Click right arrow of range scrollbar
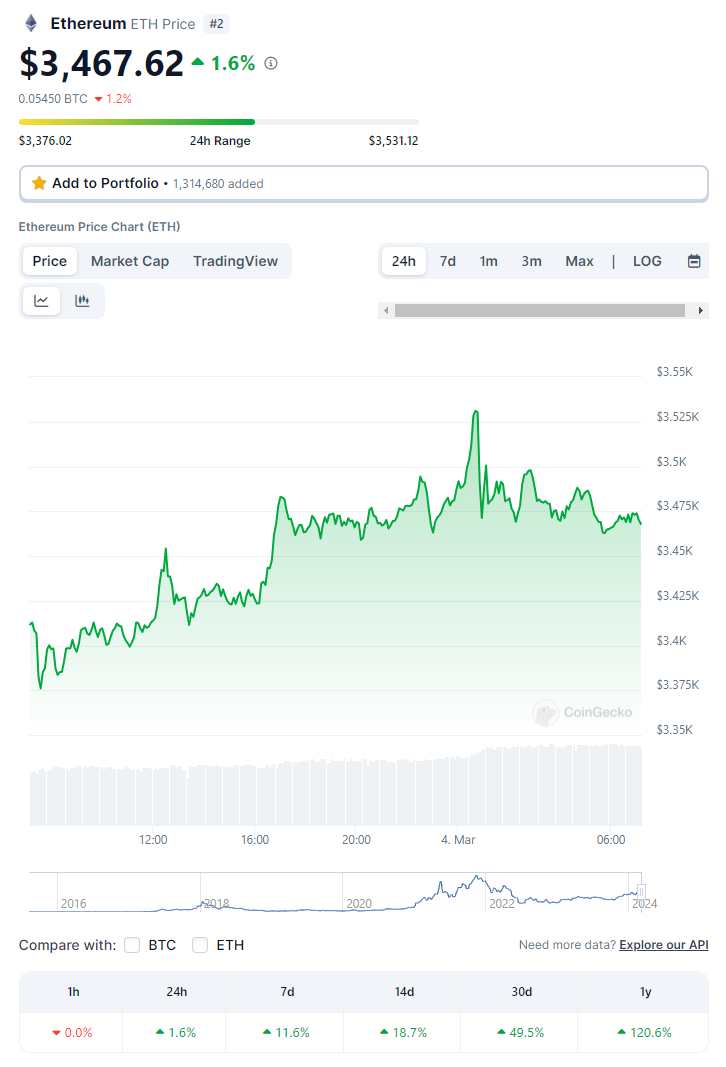The width and height of the screenshot is (726, 1067). [x=701, y=310]
